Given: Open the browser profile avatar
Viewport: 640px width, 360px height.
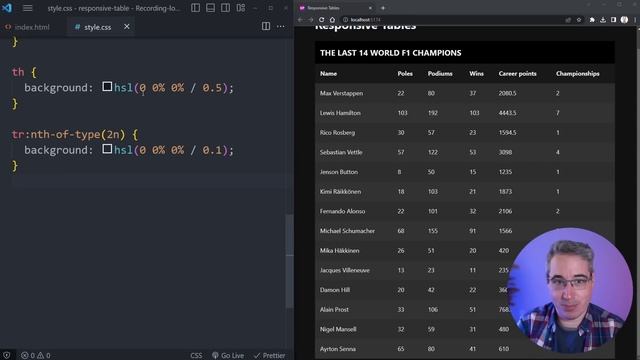Looking at the screenshot, I should [624, 20].
